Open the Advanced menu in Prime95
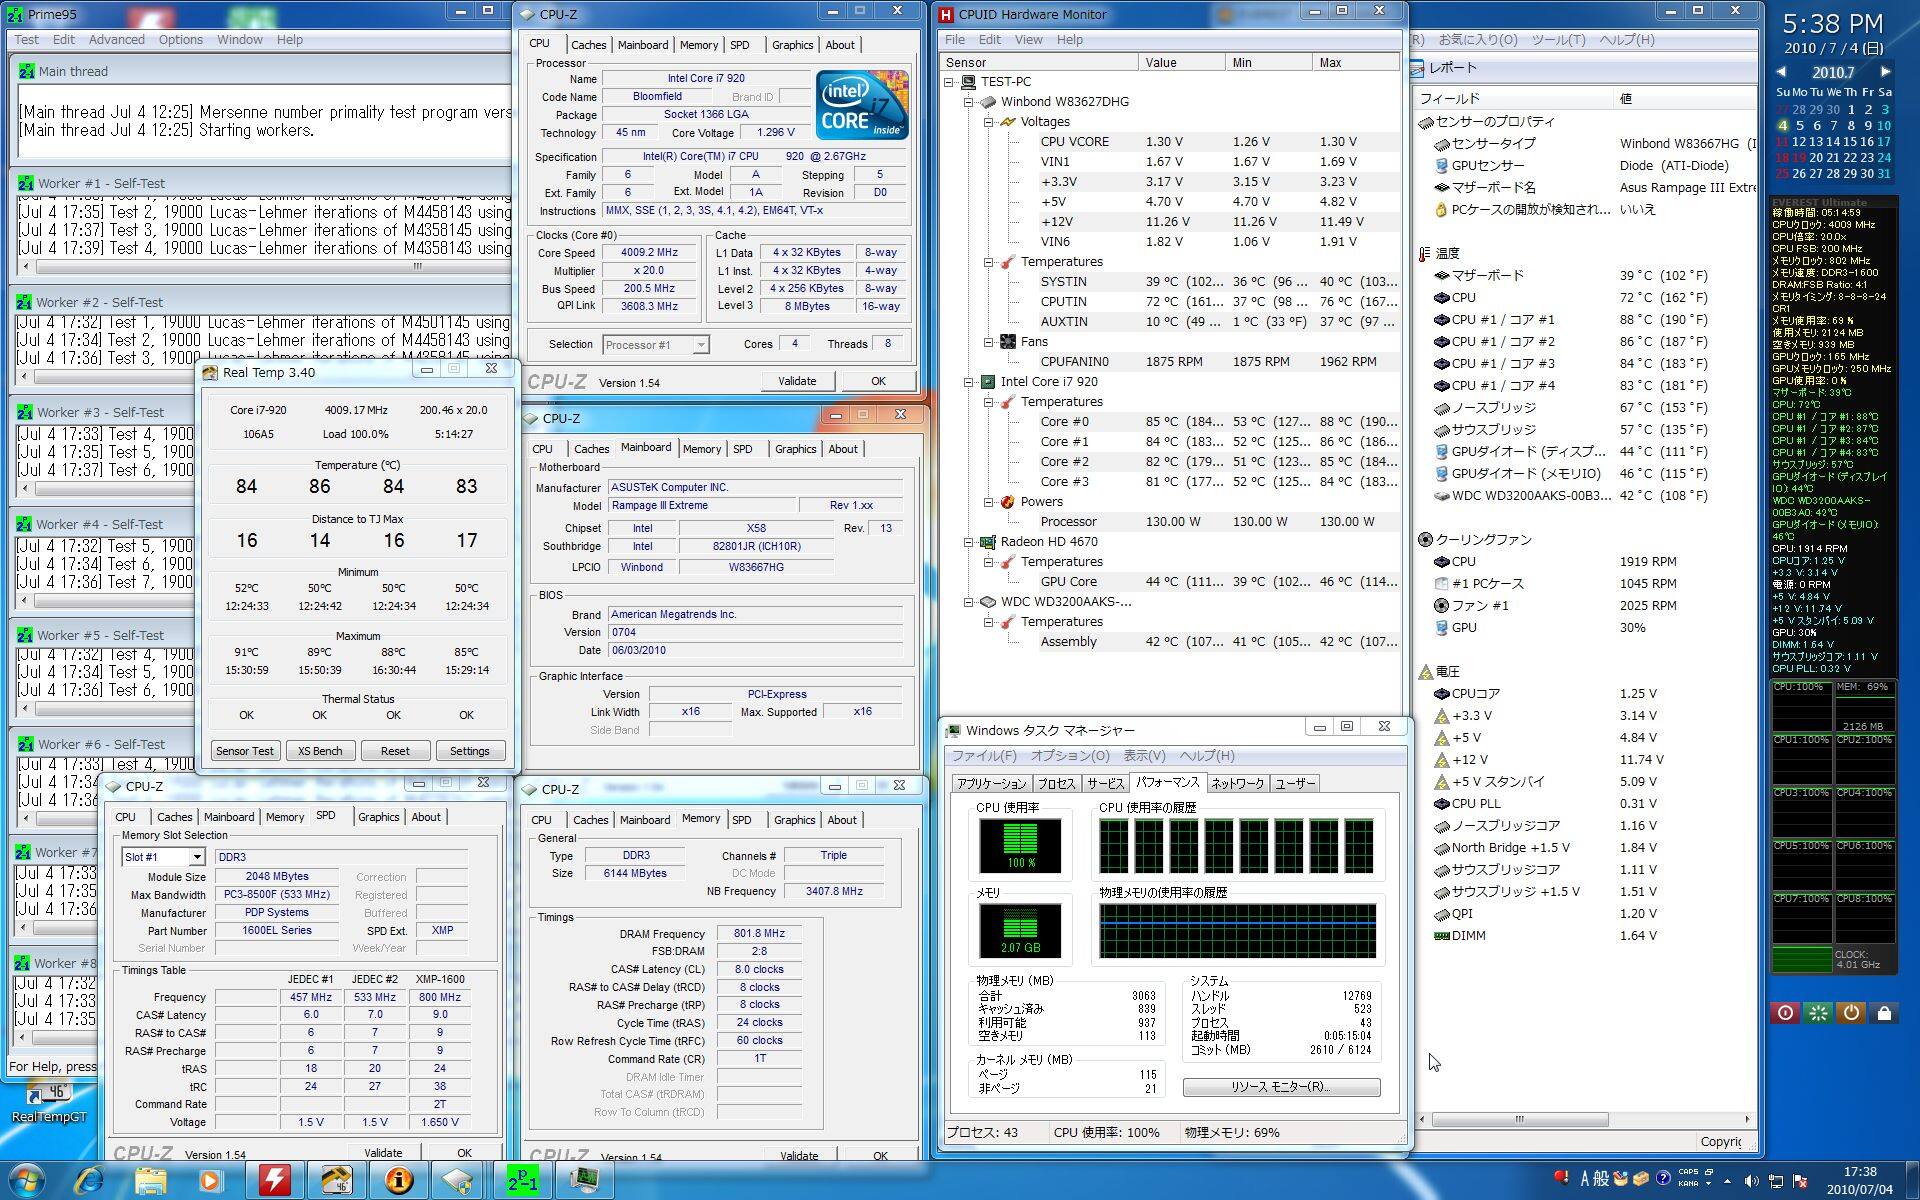The height and width of the screenshot is (1200, 1920). coord(116,40)
